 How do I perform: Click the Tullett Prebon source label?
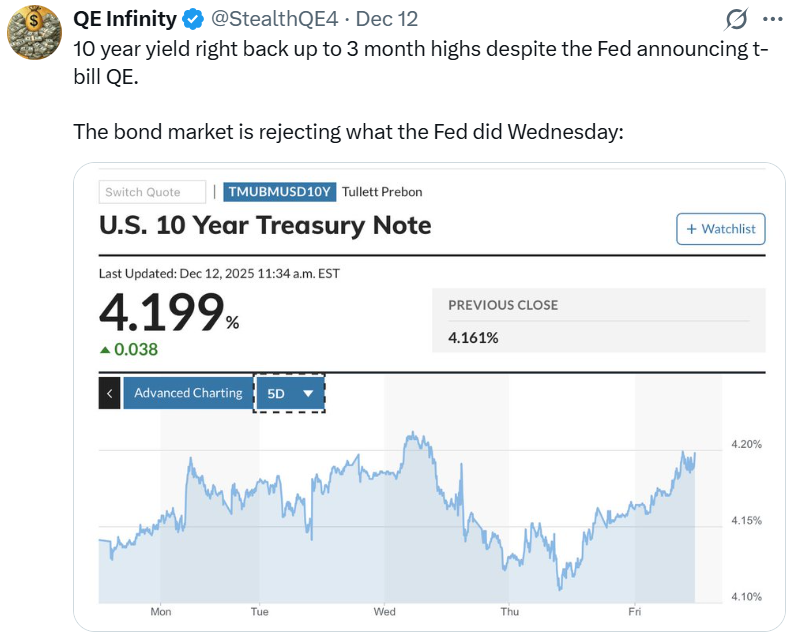(x=382, y=192)
